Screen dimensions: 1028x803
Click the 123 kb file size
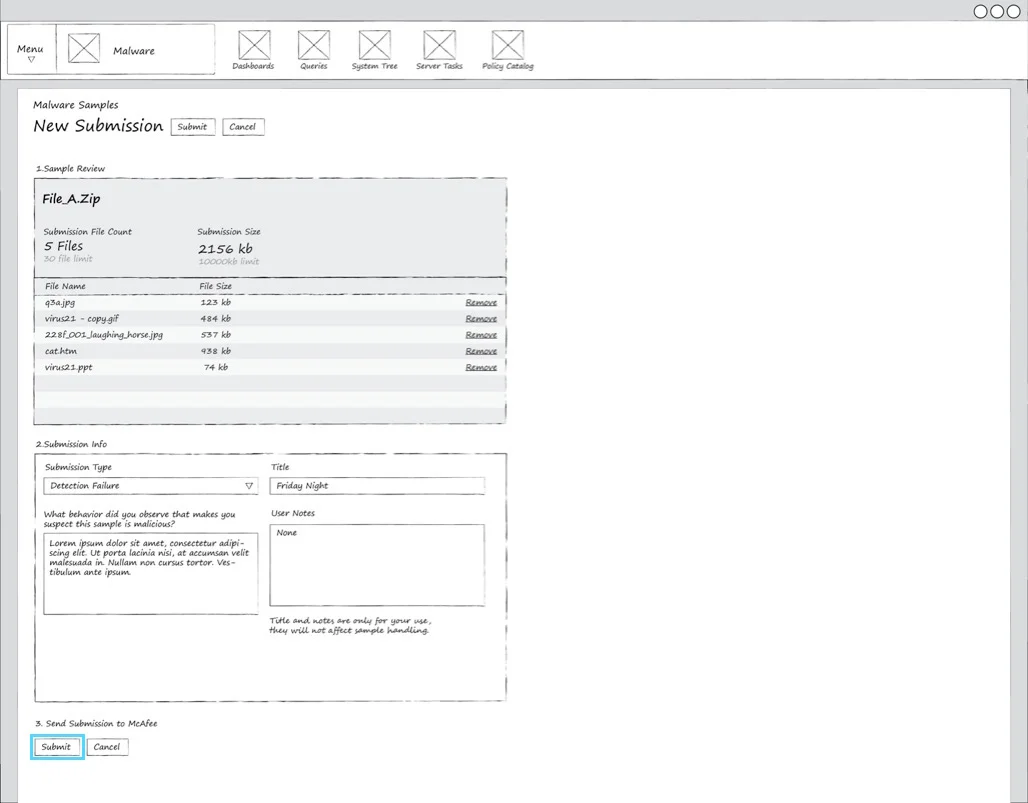click(216, 302)
